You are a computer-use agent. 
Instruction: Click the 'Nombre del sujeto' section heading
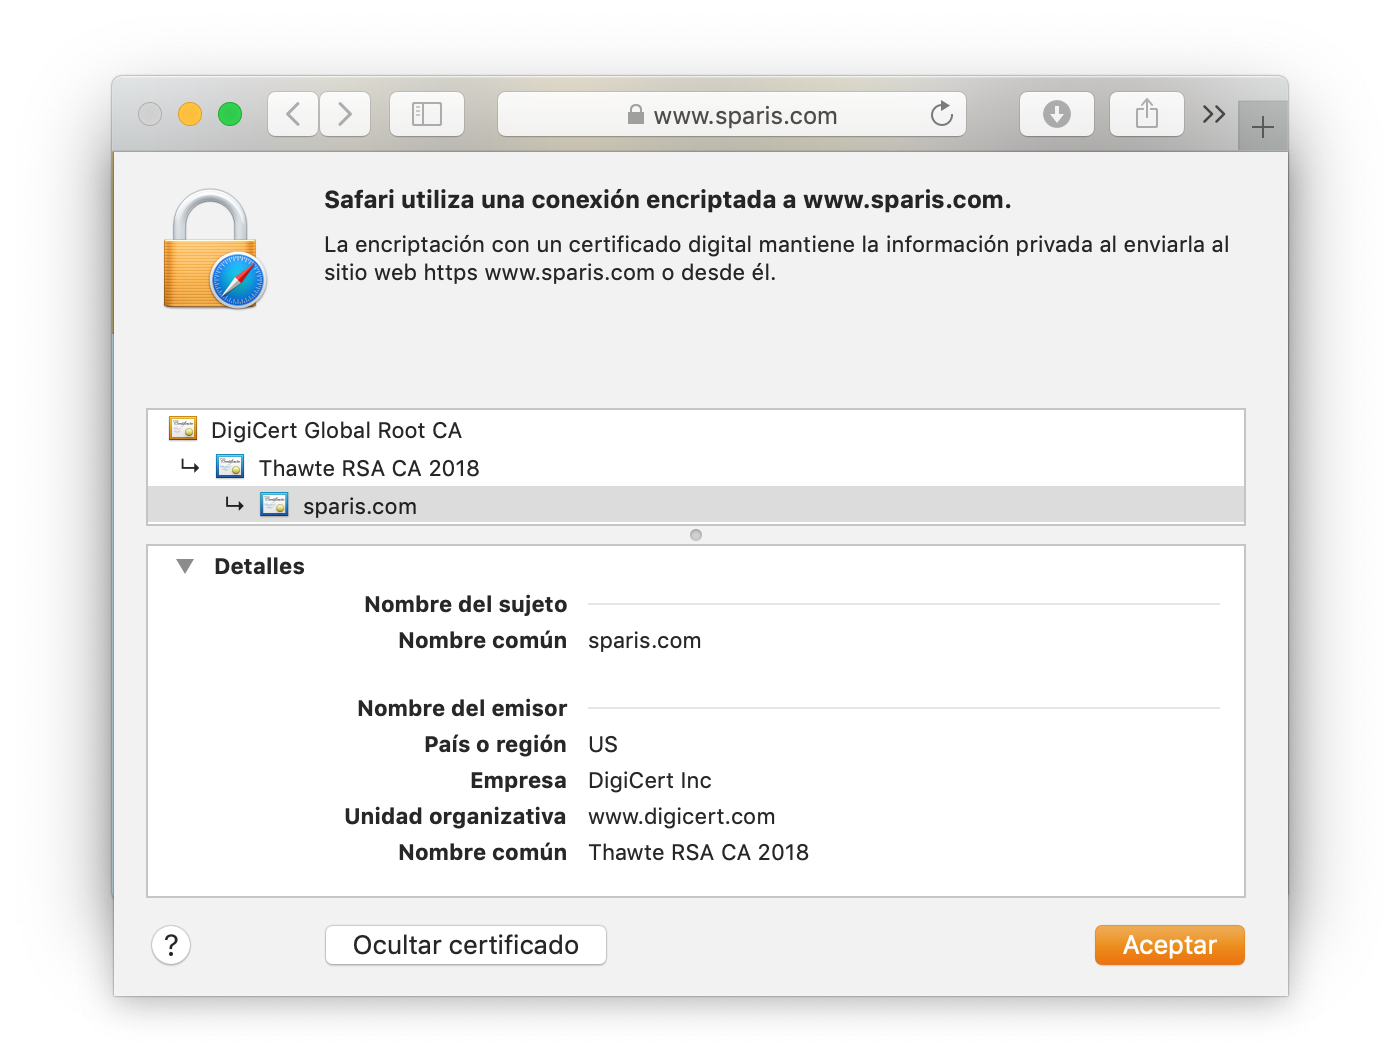tap(466, 604)
